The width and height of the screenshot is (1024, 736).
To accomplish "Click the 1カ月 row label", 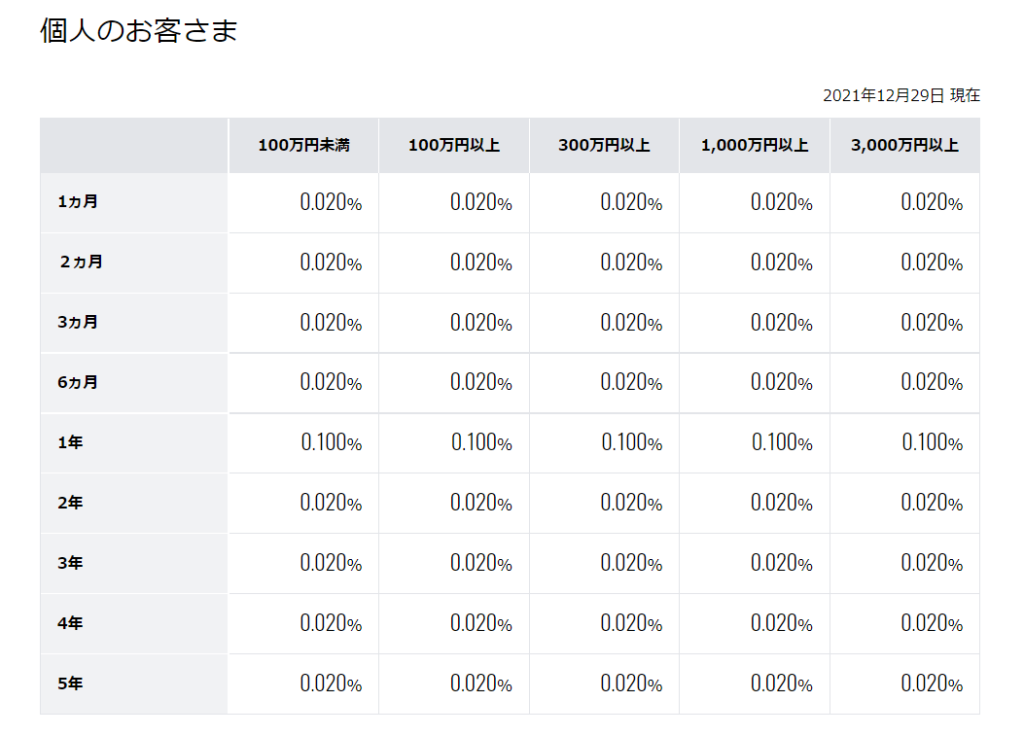I will pyautogui.click(x=78, y=202).
